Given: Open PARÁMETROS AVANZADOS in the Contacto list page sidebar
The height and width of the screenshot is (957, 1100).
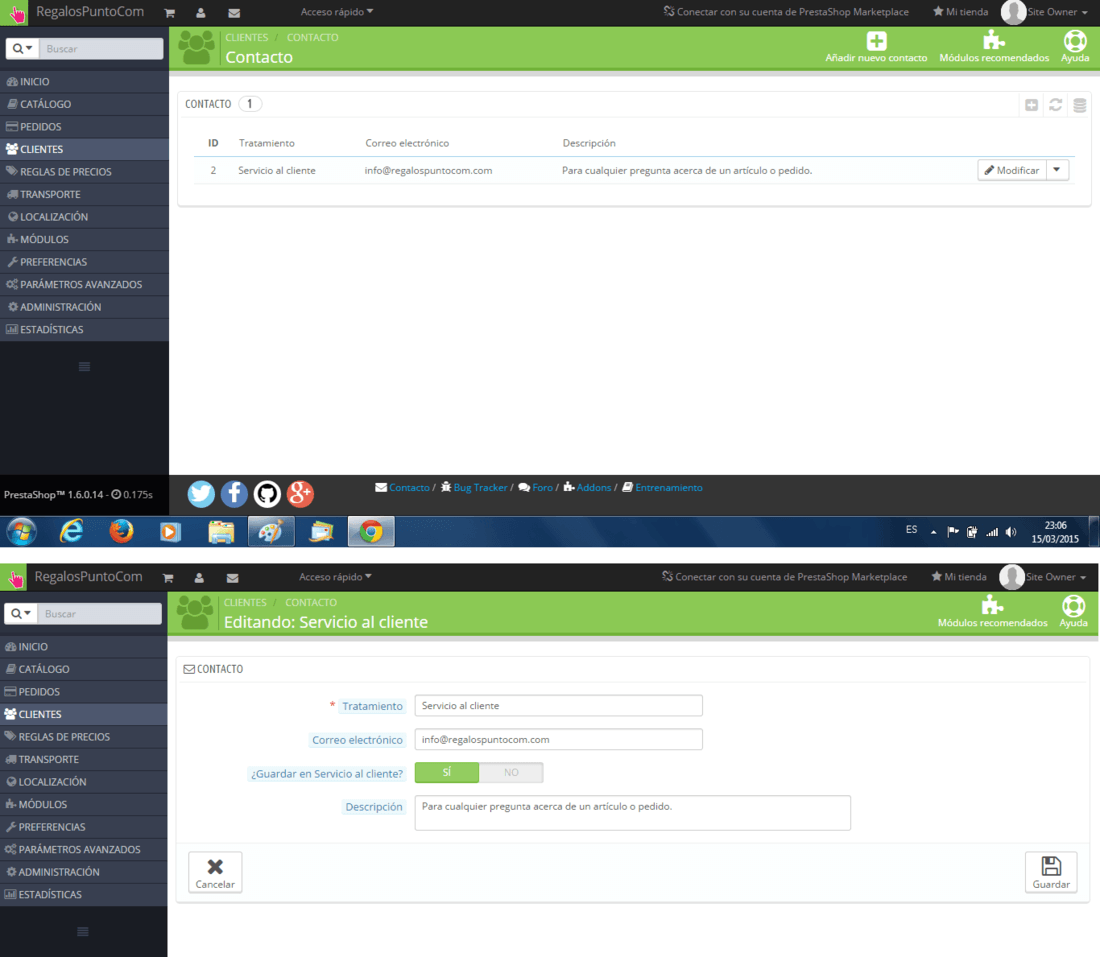Looking at the screenshot, I should point(84,284).
